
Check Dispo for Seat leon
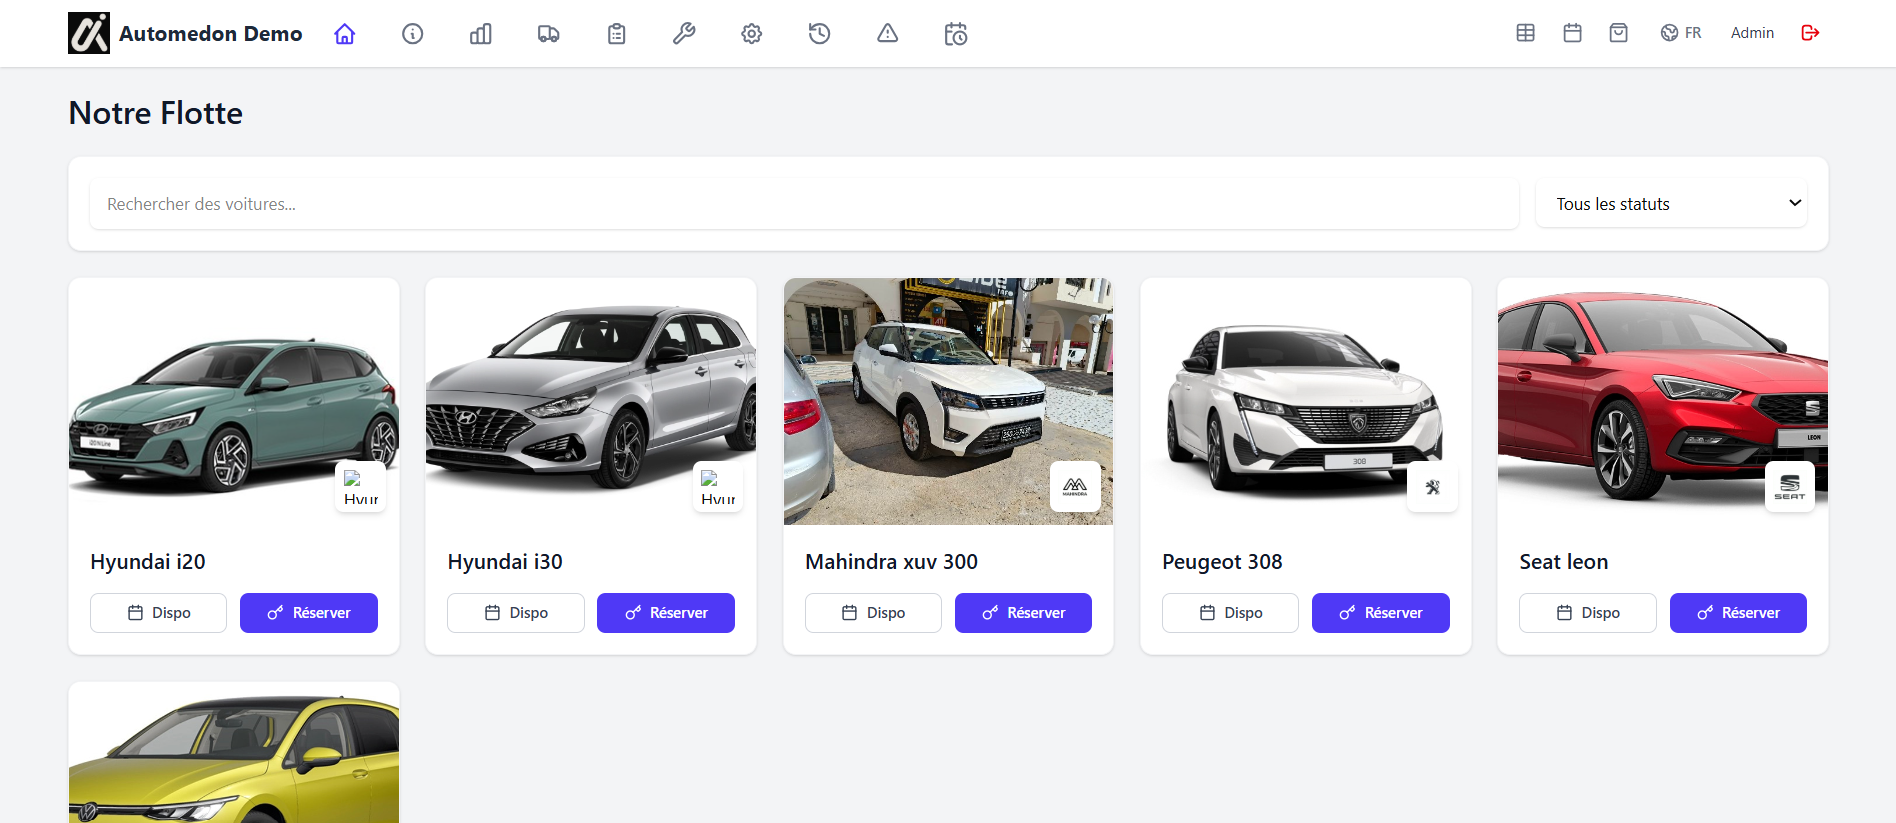[1588, 613]
